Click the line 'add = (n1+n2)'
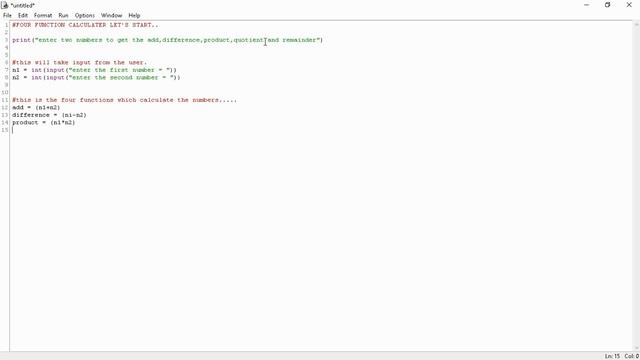 tap(36, 107)
